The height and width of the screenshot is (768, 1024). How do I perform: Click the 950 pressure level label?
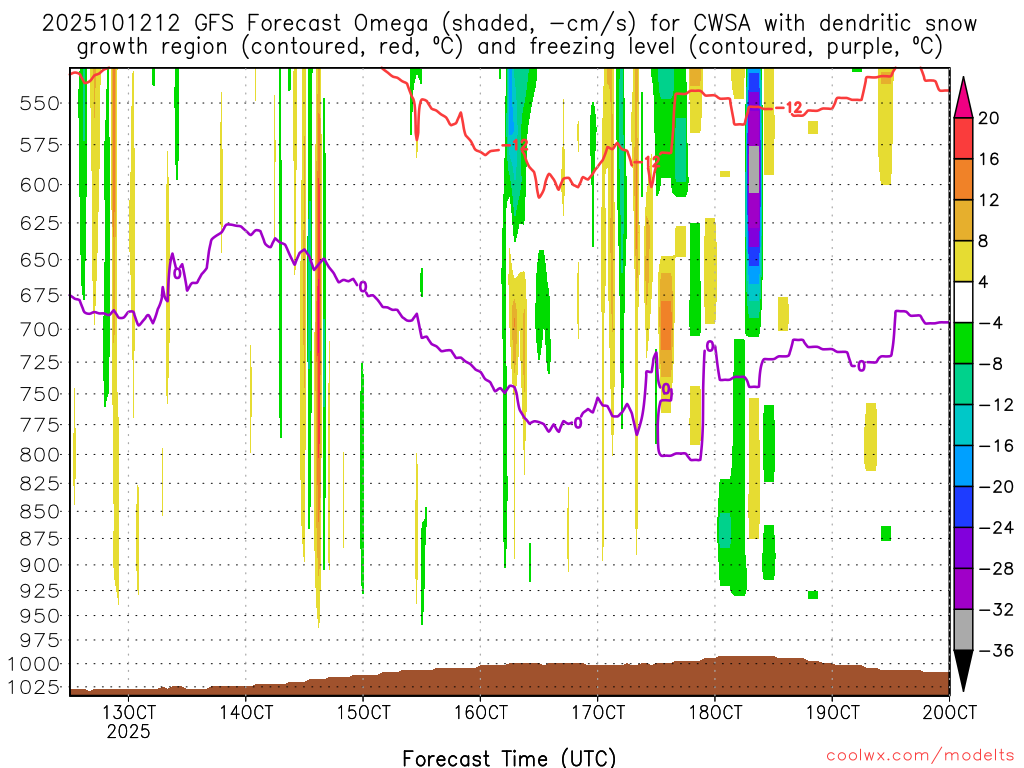click(x=40, y=615)
